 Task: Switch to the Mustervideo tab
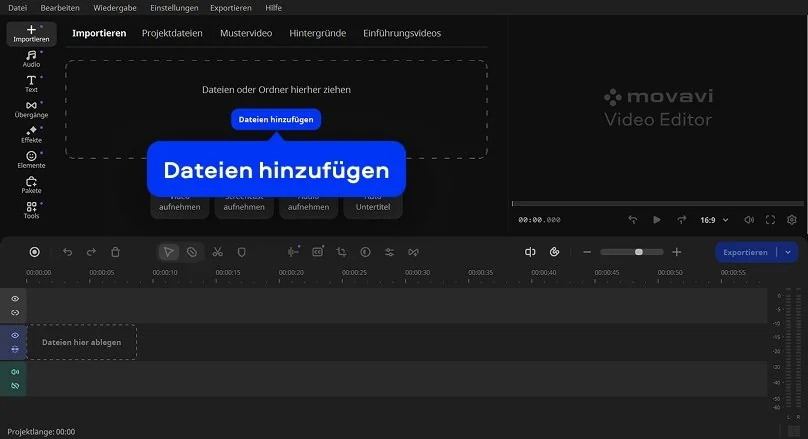pyautogui.click(x=246, y=33)
